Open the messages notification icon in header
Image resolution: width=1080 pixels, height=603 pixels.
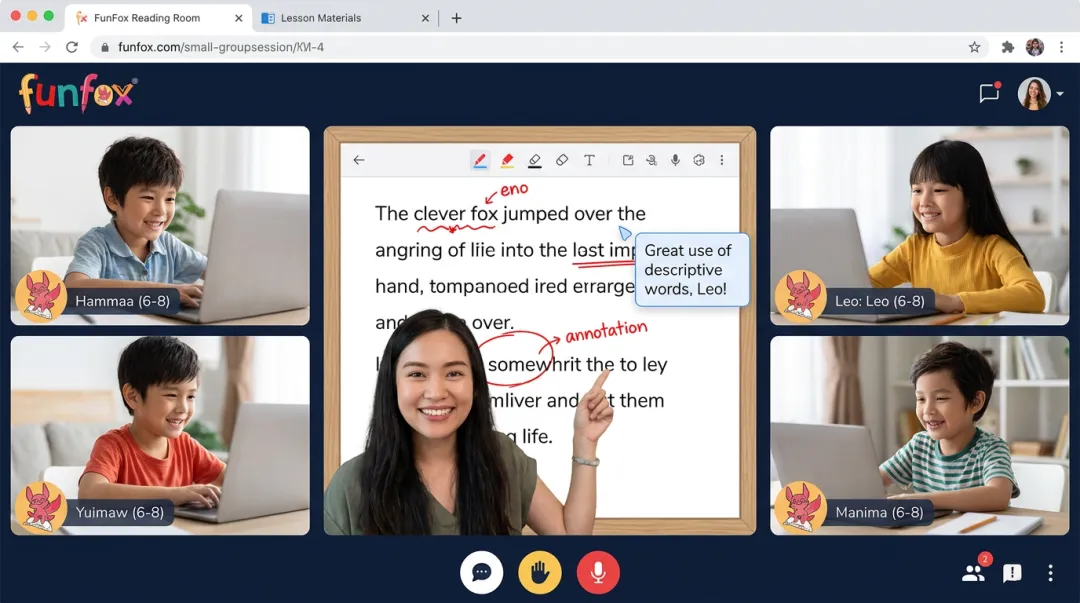(990, 92)
